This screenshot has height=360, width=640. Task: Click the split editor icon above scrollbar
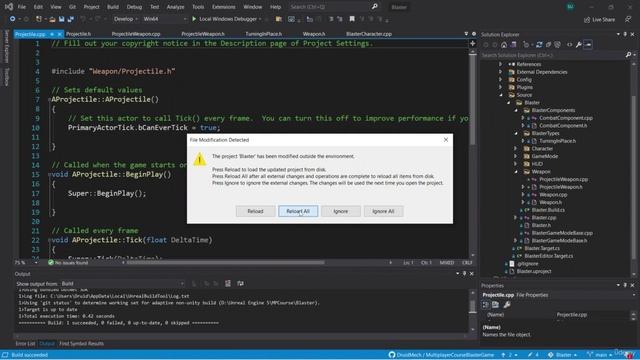[473, 43]
